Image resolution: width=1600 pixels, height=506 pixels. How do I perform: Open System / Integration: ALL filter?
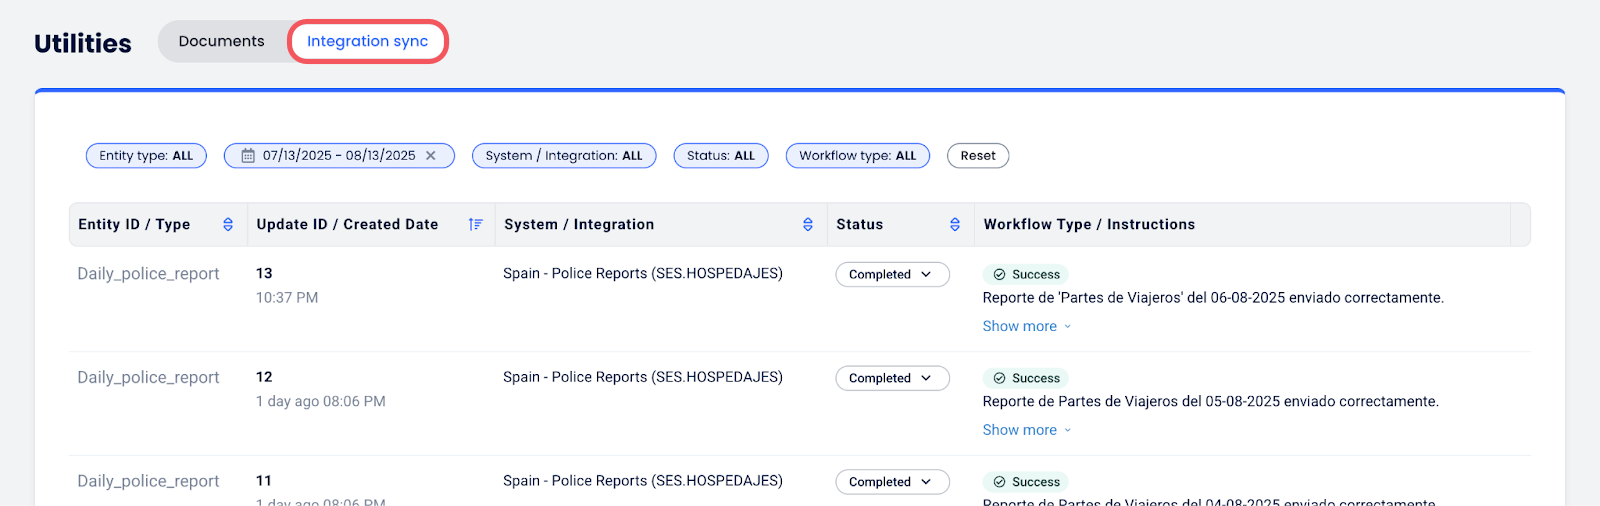pos(564,156)
